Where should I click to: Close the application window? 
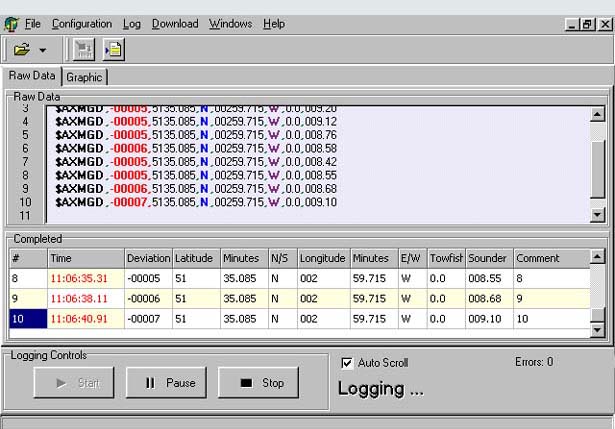tap(605, 25)
